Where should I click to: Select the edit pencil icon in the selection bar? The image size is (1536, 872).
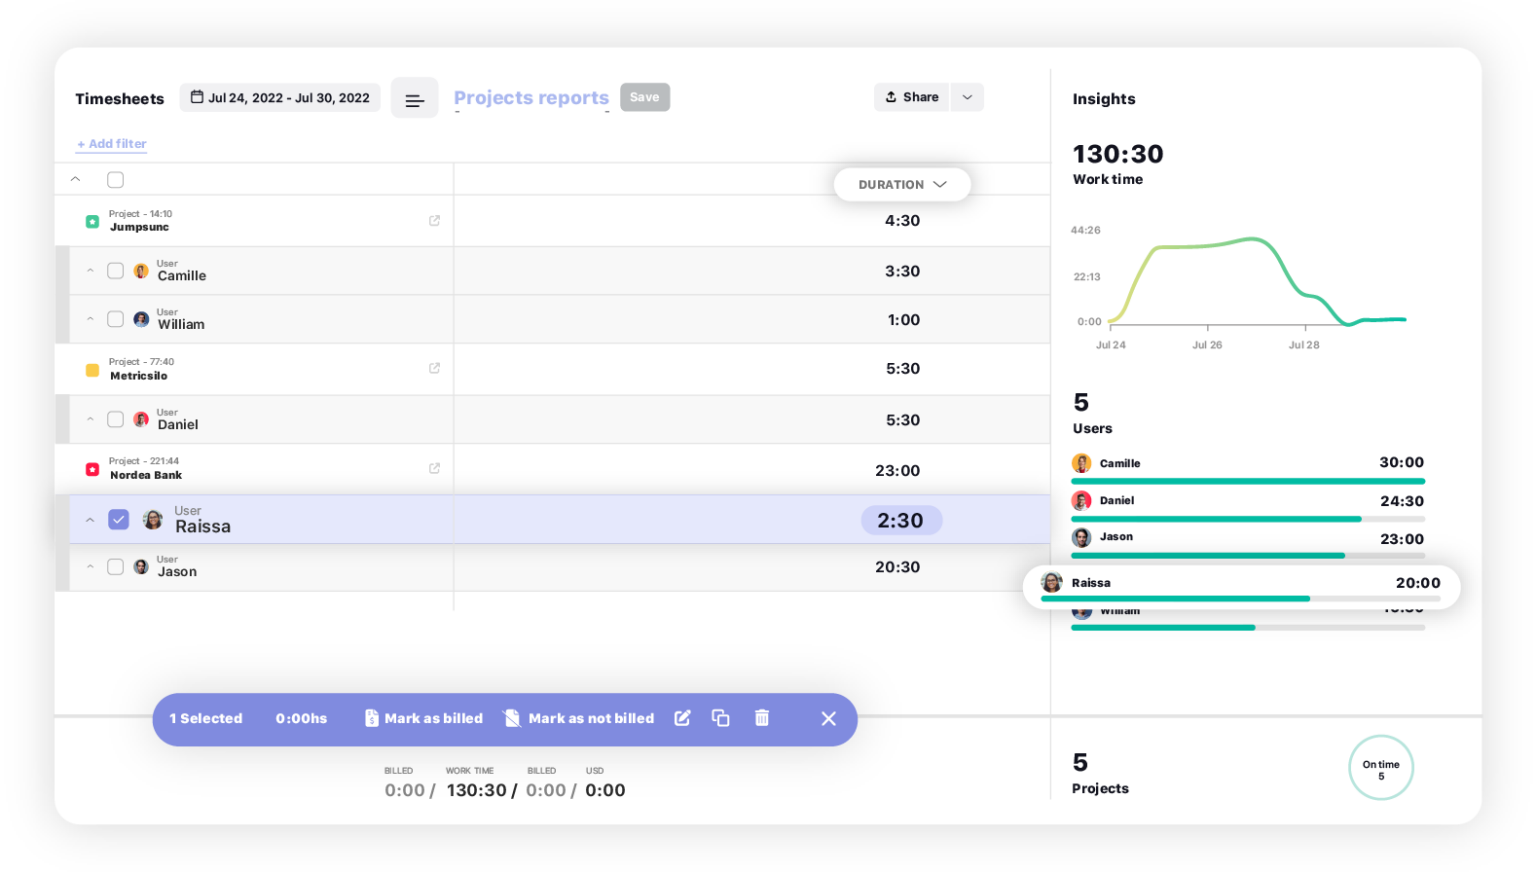click(x=682, y=718)
